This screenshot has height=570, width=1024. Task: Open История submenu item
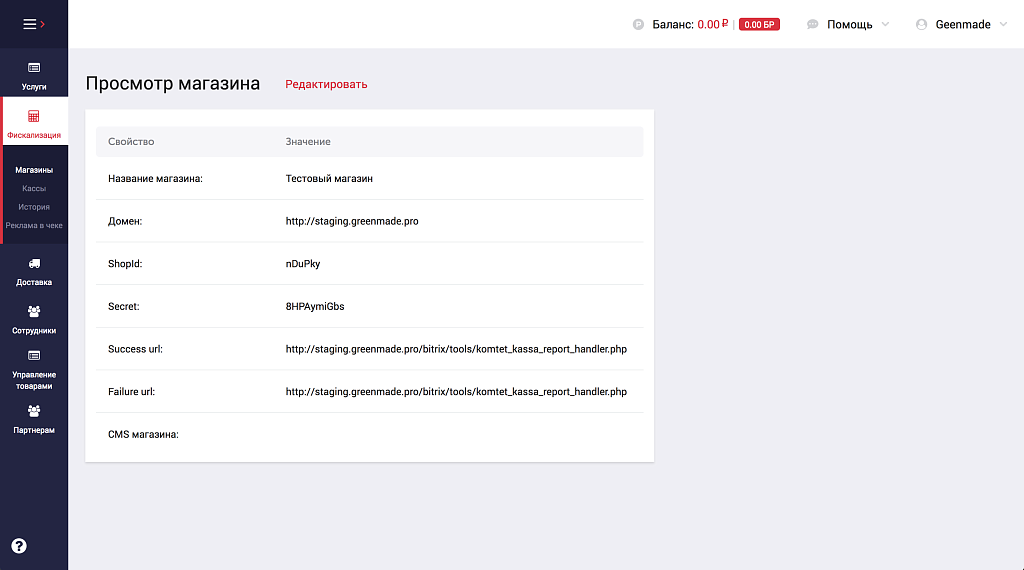point(34,207)
